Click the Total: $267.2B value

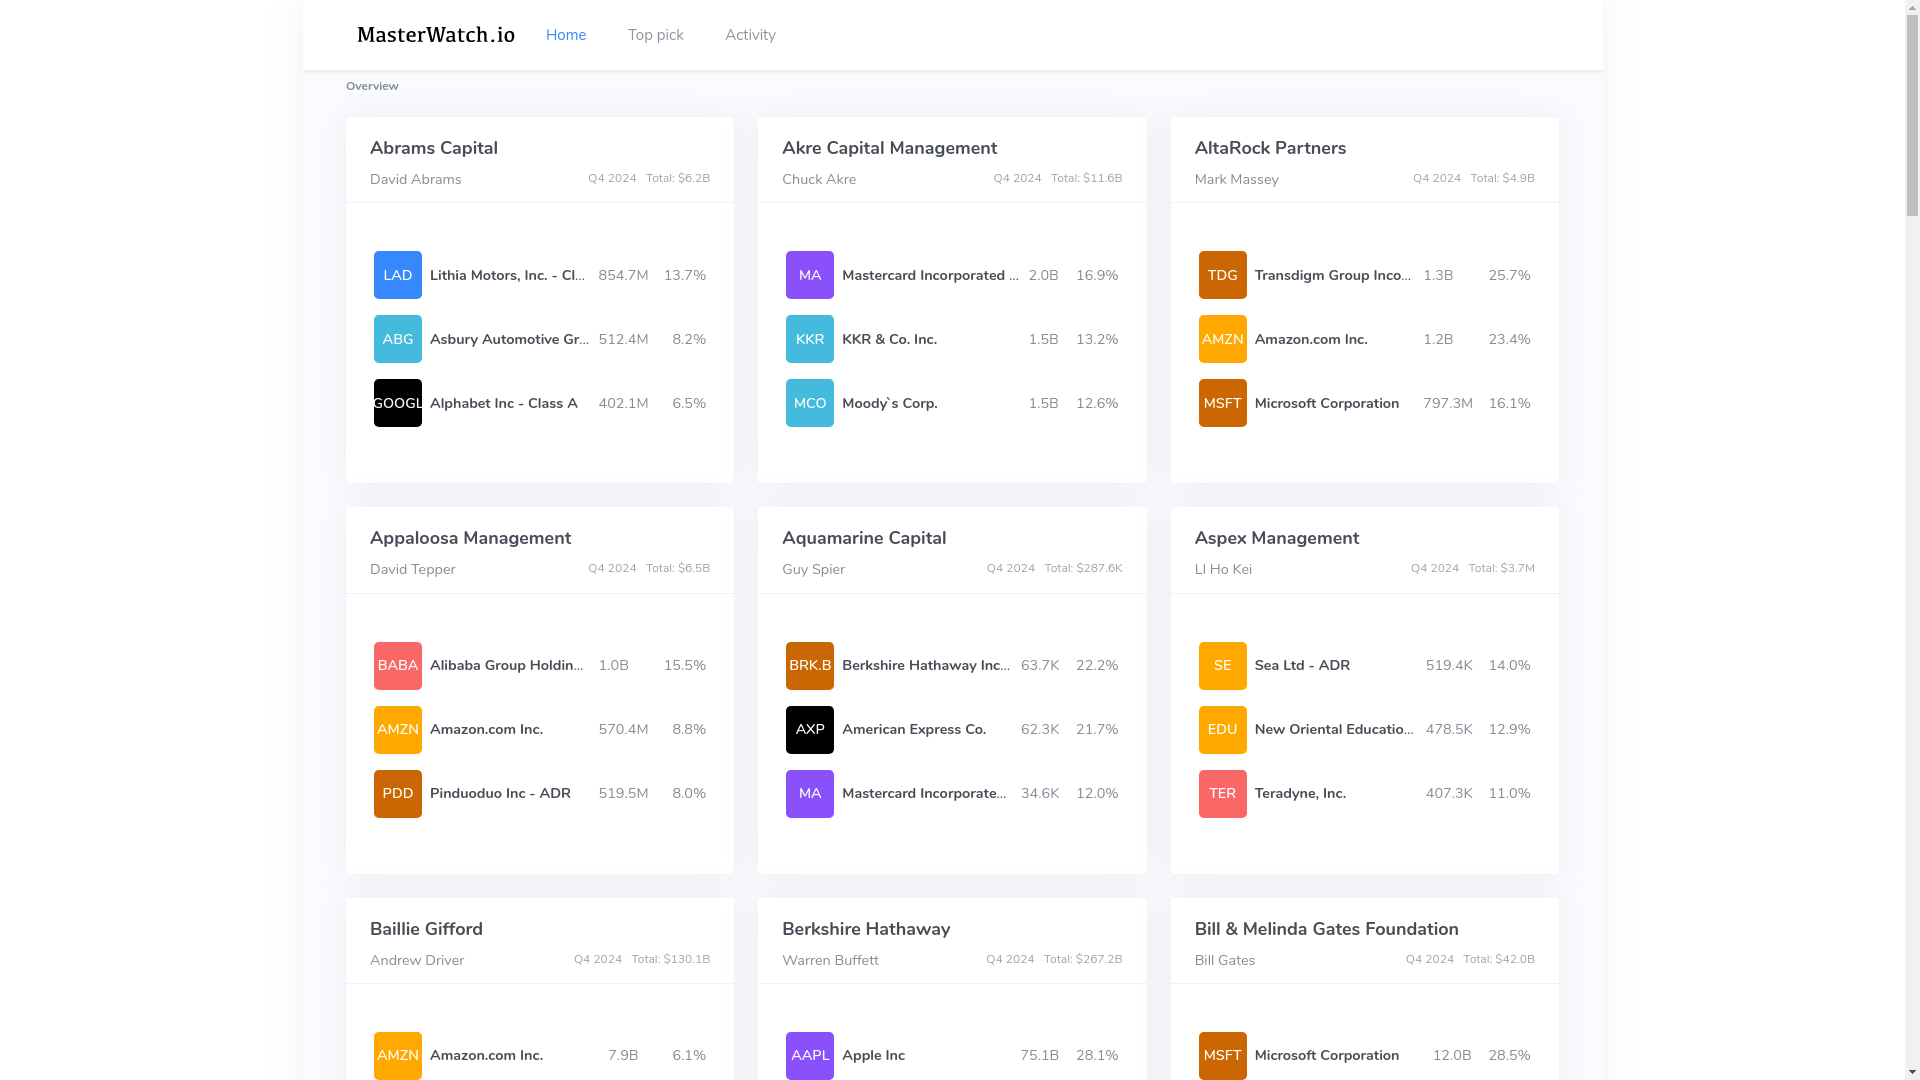[x=1083, y=959]
